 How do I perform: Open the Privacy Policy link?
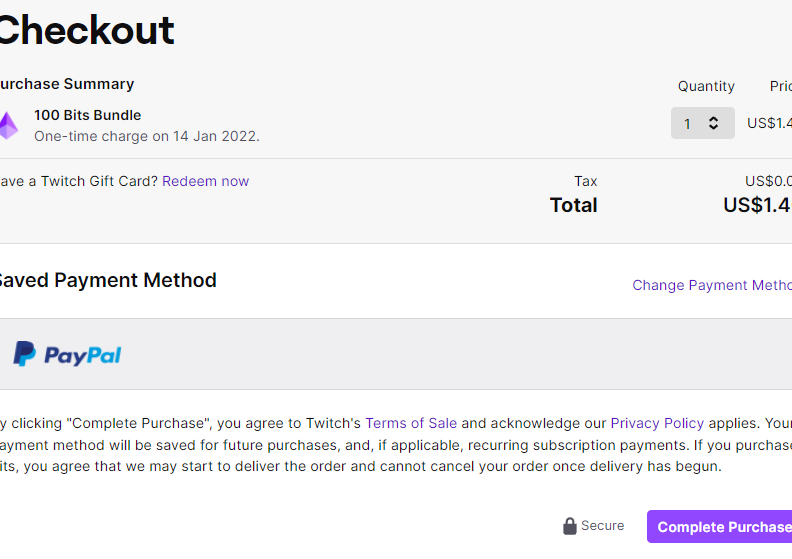pos(657,423)
